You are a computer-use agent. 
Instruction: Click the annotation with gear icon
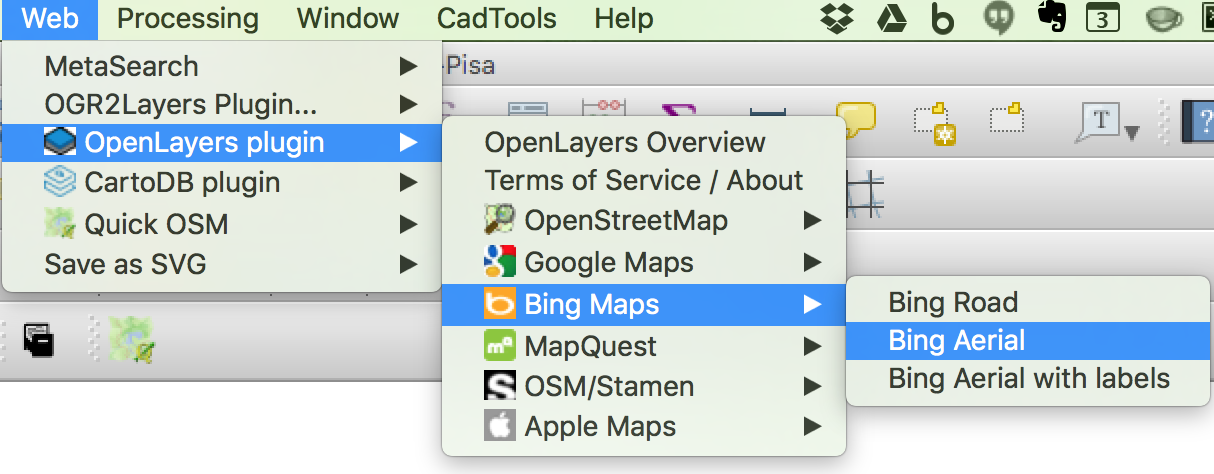(x=934, y=122)
